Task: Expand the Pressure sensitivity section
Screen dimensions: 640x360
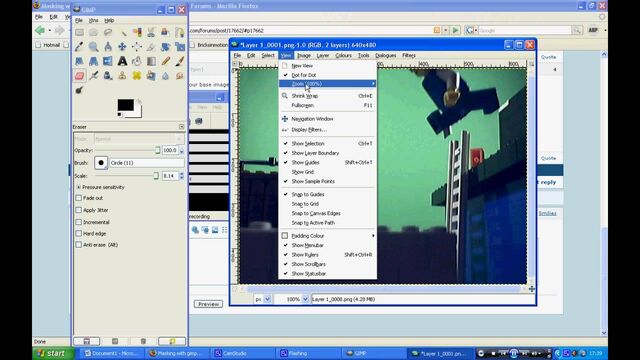Action: [x=79, y=187]
